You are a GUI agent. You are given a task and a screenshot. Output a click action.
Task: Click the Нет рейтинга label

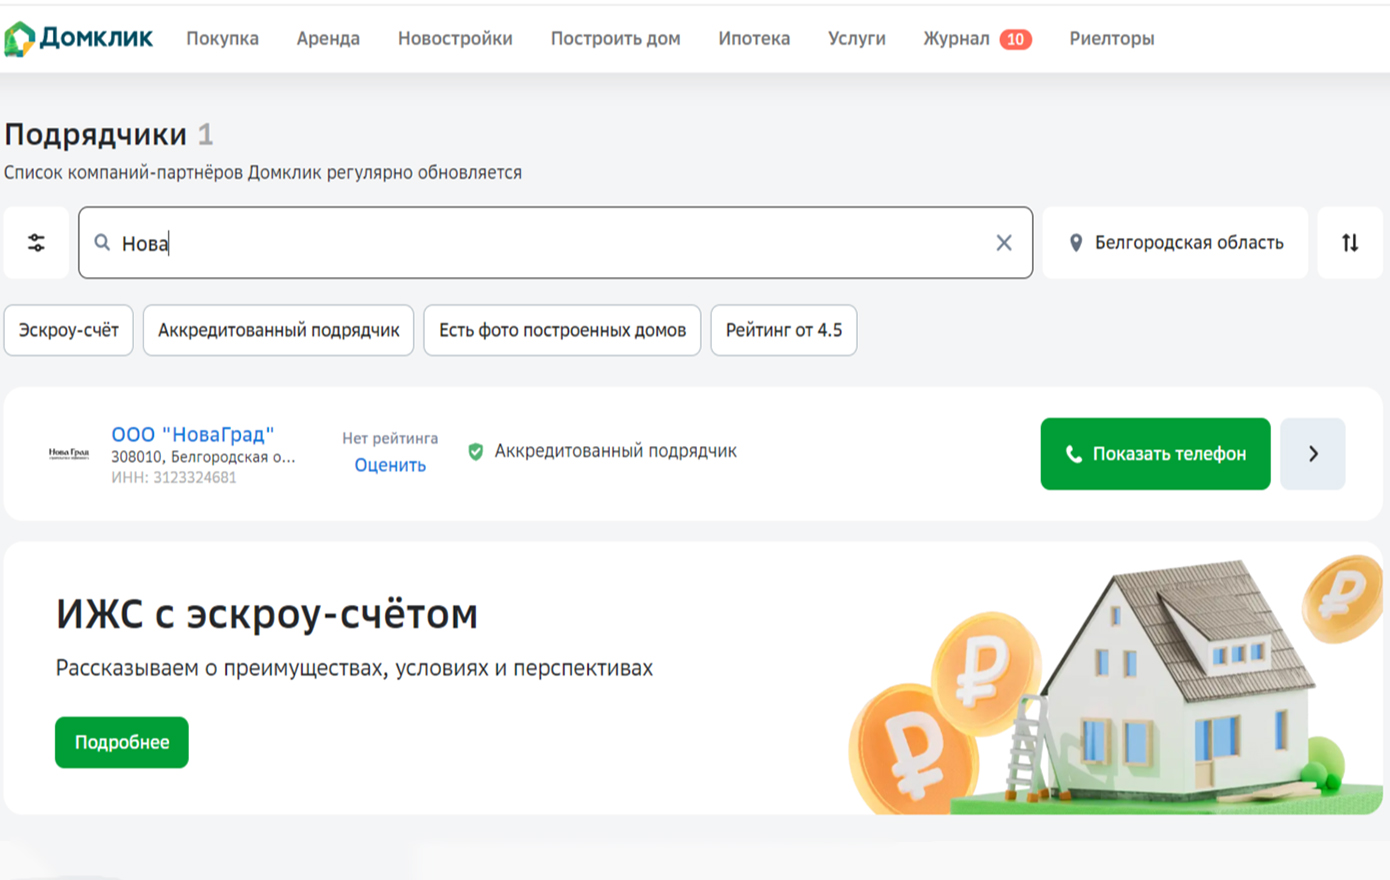click(x=390, y=438)
